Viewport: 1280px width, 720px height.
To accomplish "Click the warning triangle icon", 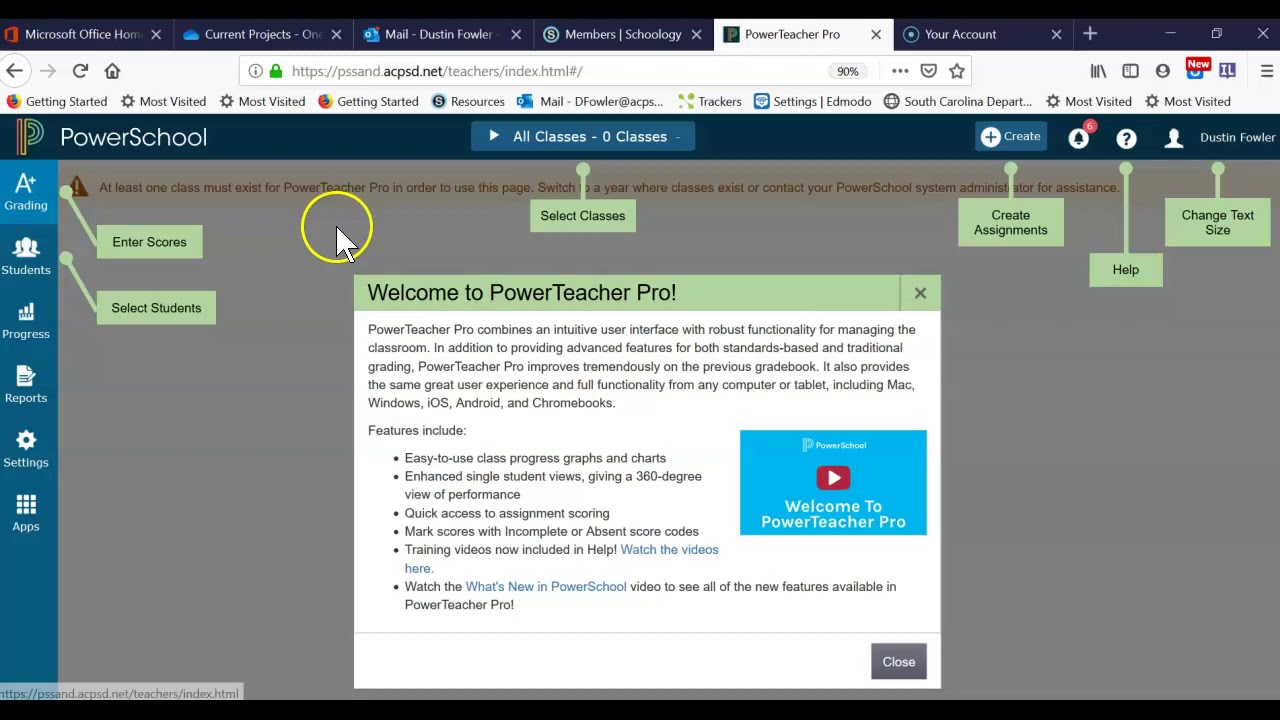I will pos(78,187).
